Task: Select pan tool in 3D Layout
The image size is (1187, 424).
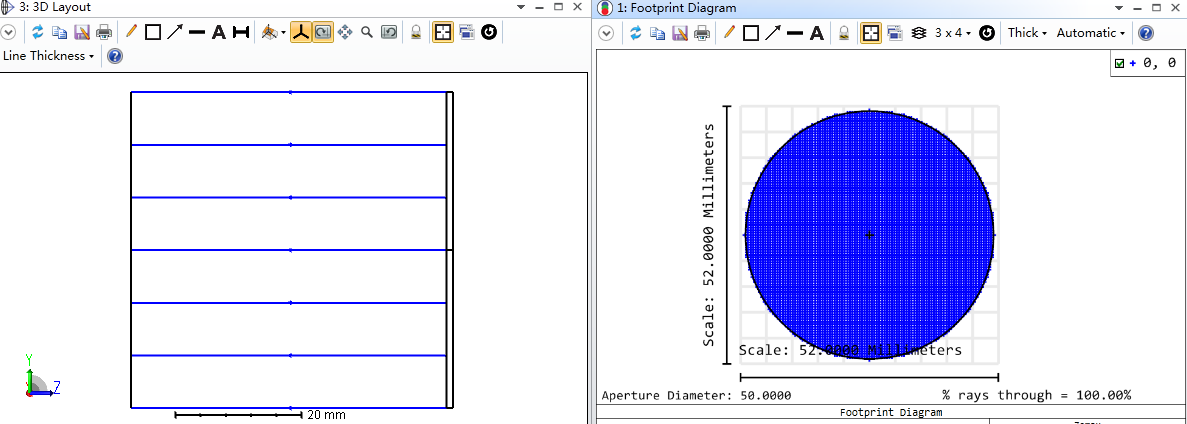Action: (345, 33)
